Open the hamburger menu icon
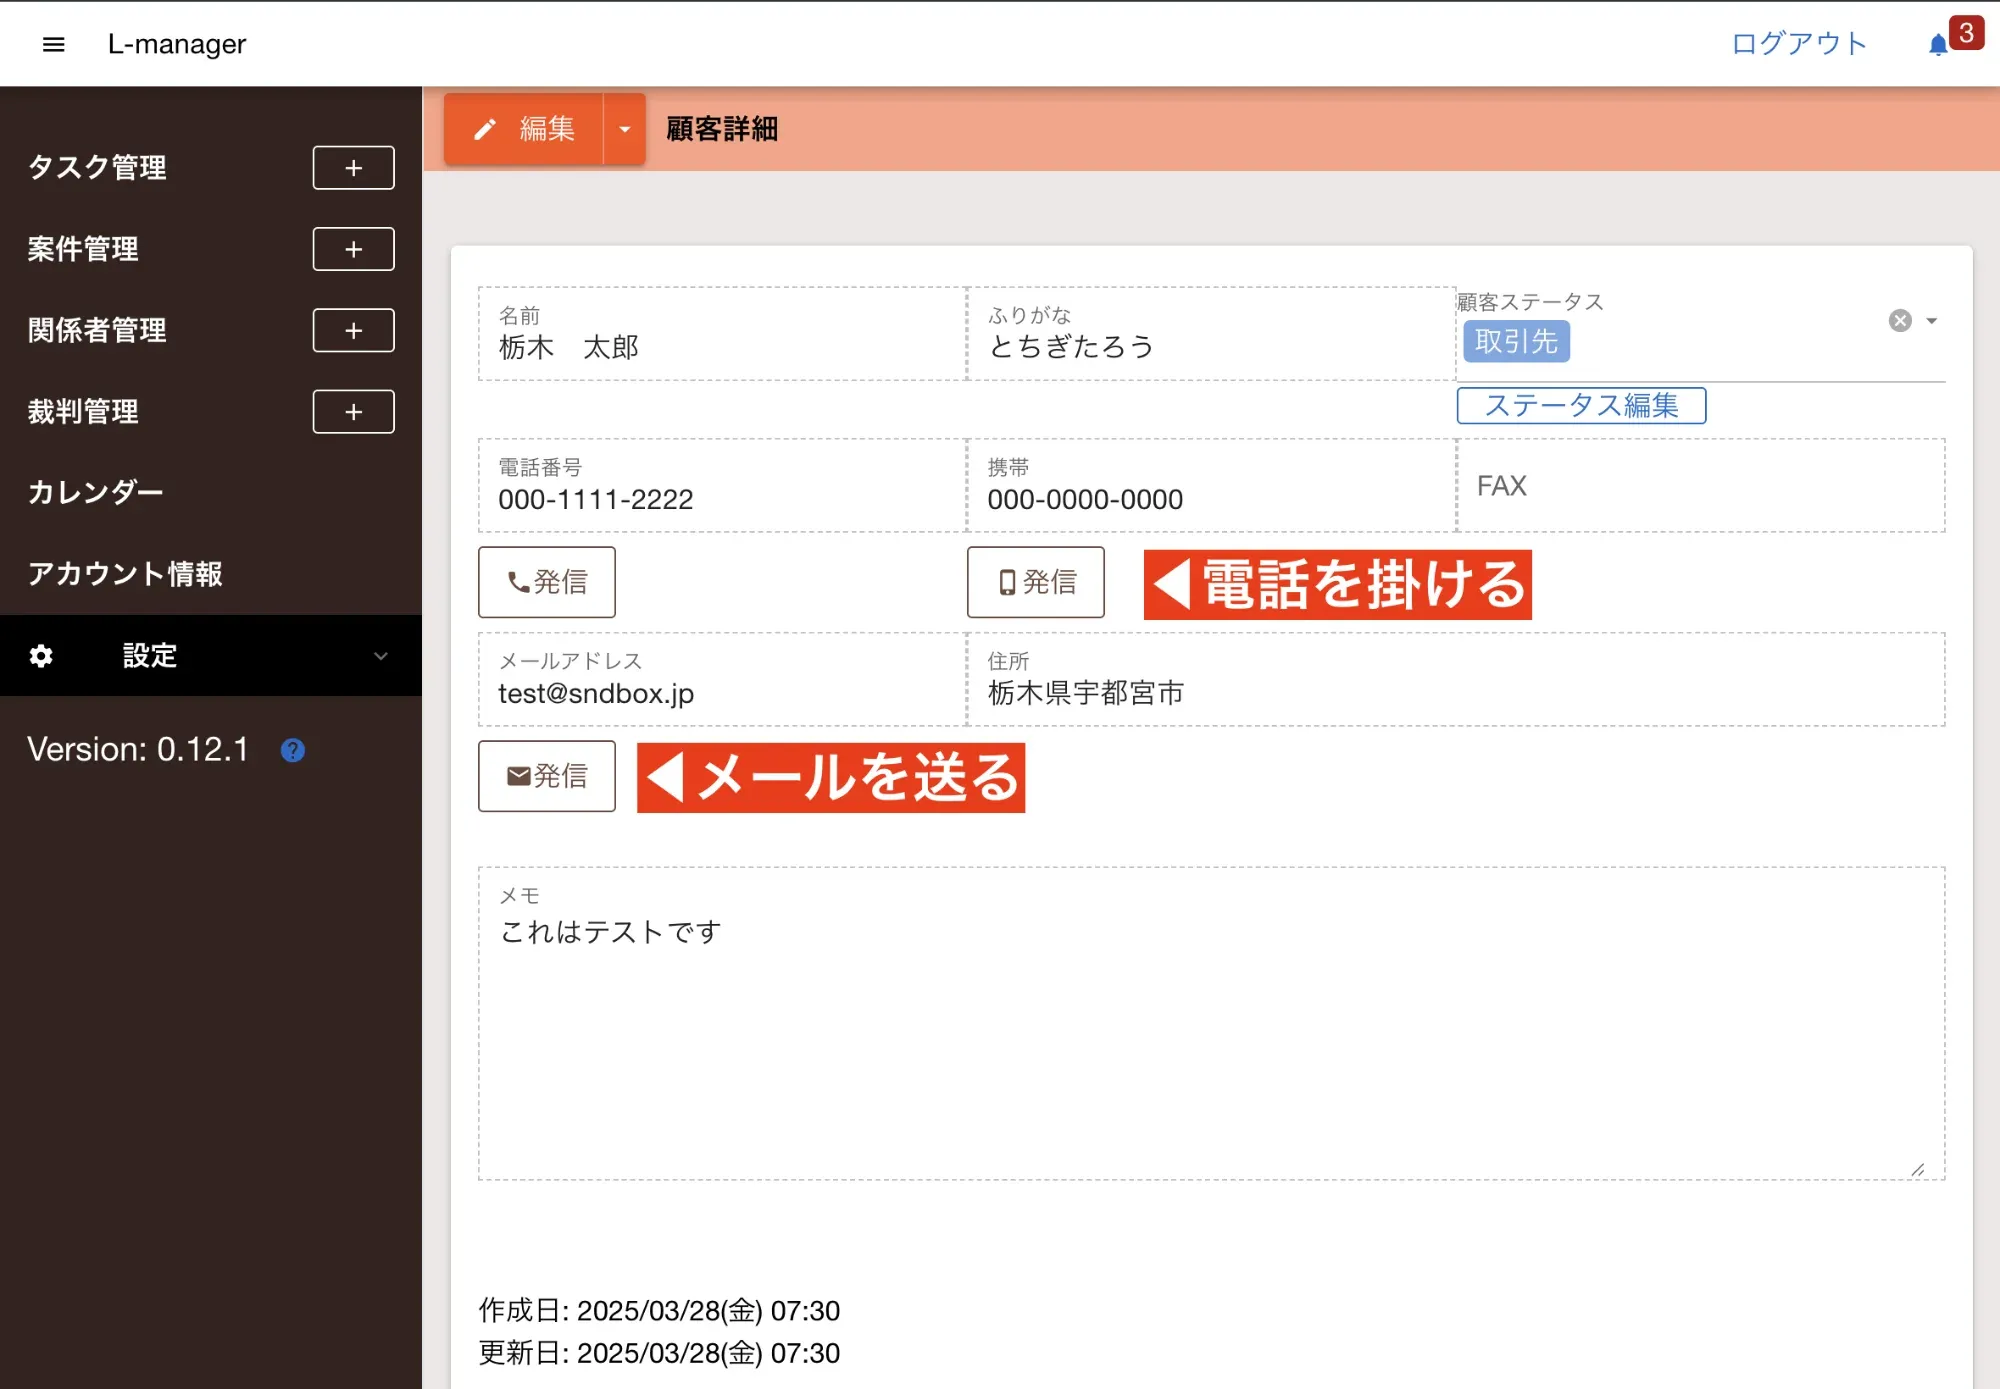Screen dimensions: 2000x1389 click(54, 44)
